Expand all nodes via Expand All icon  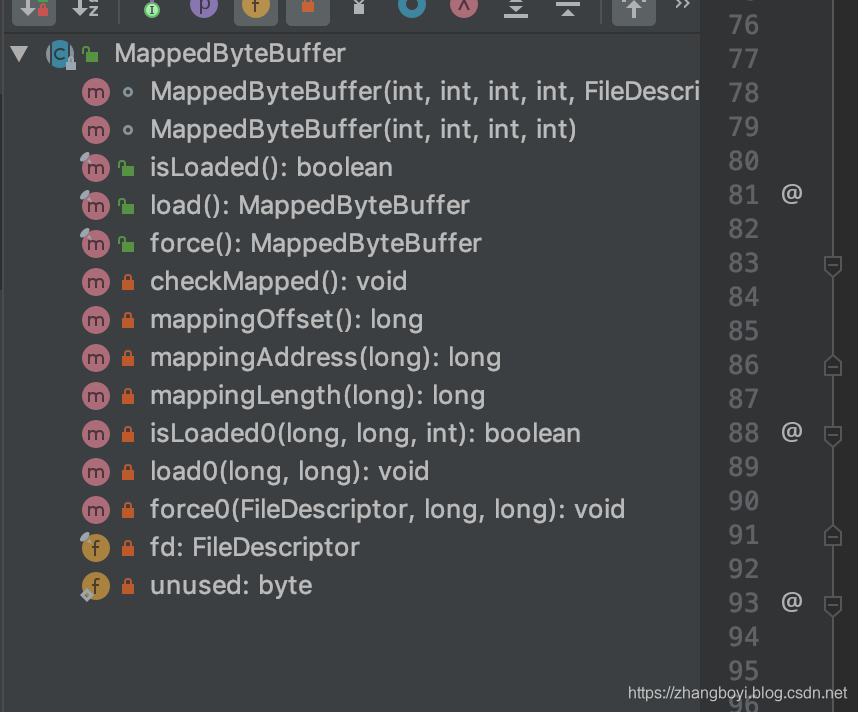click(x=518, y=13)
